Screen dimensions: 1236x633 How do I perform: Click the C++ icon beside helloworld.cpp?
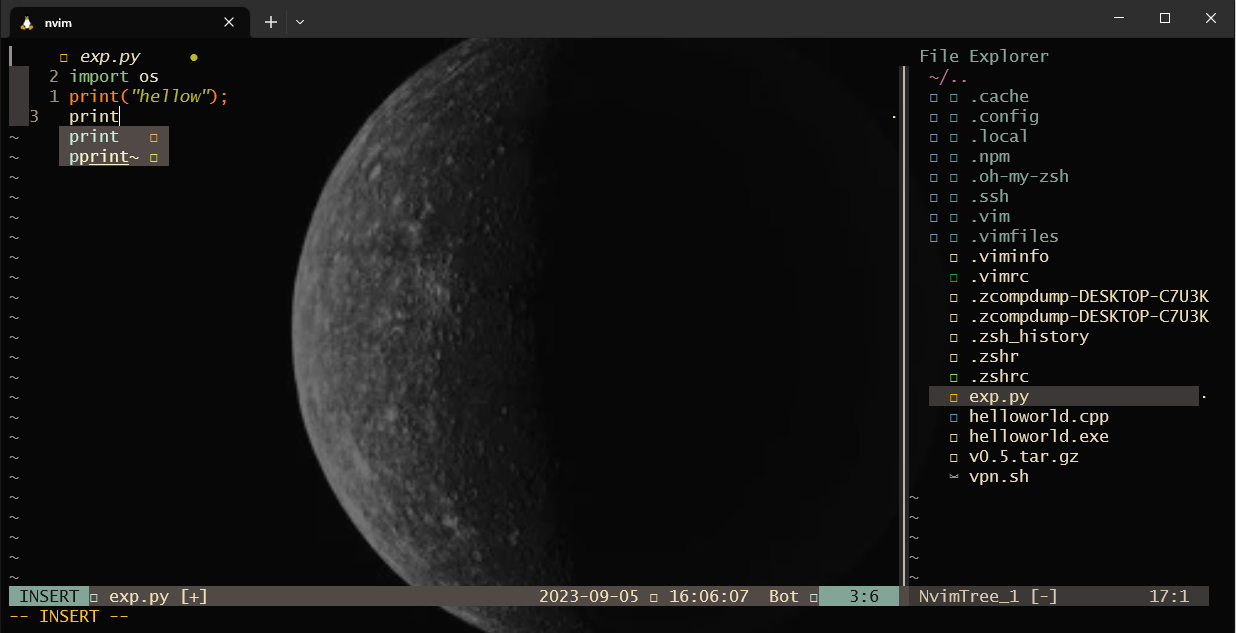click(x=953, y=416)
